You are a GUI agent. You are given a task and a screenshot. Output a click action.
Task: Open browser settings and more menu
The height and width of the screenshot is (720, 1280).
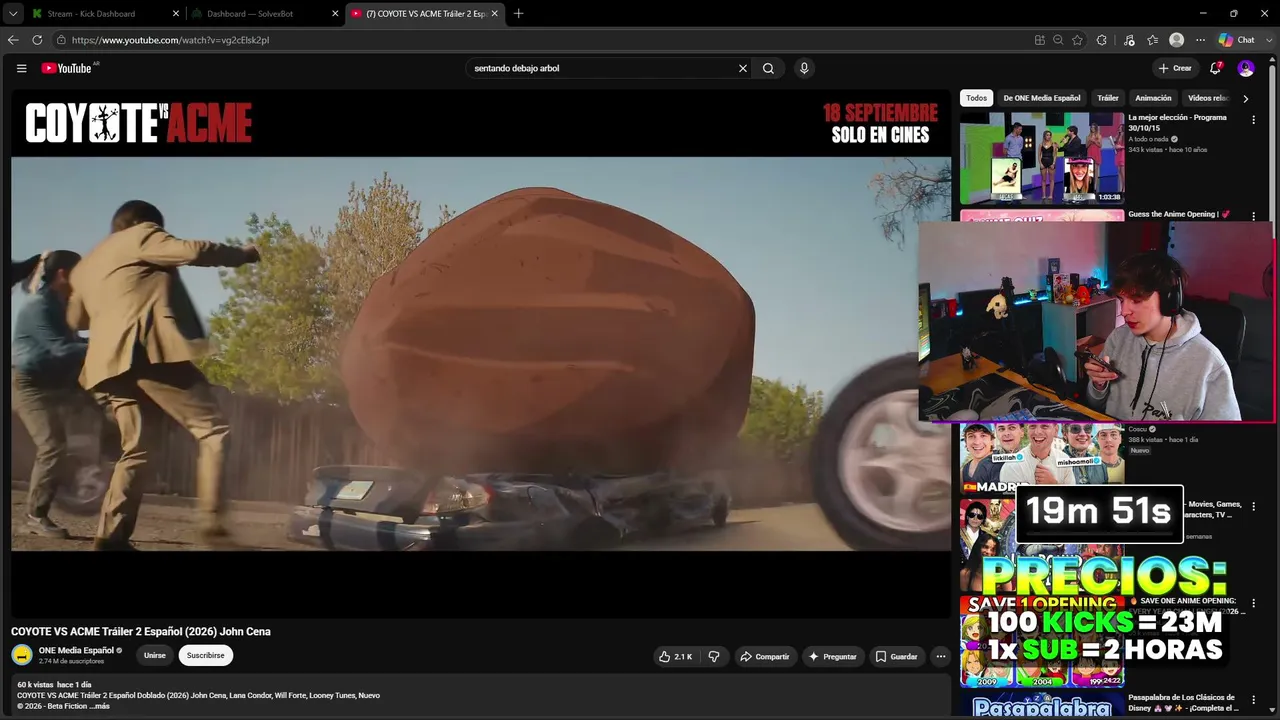point(1201,40)
